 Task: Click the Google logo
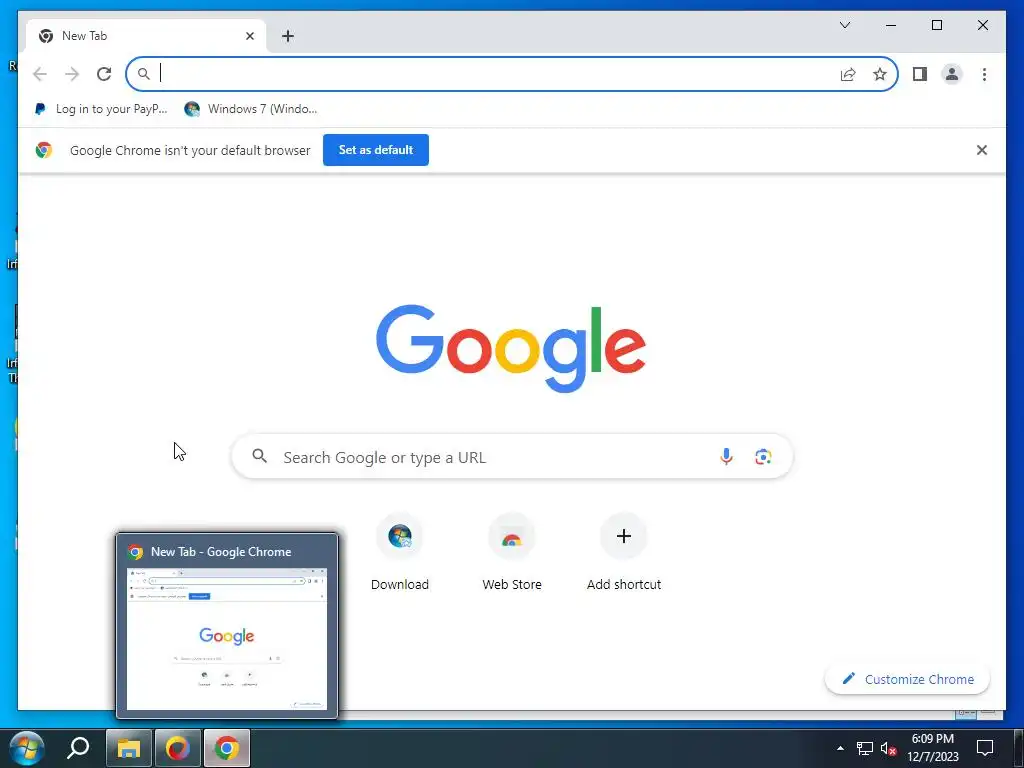click(511, 348)
